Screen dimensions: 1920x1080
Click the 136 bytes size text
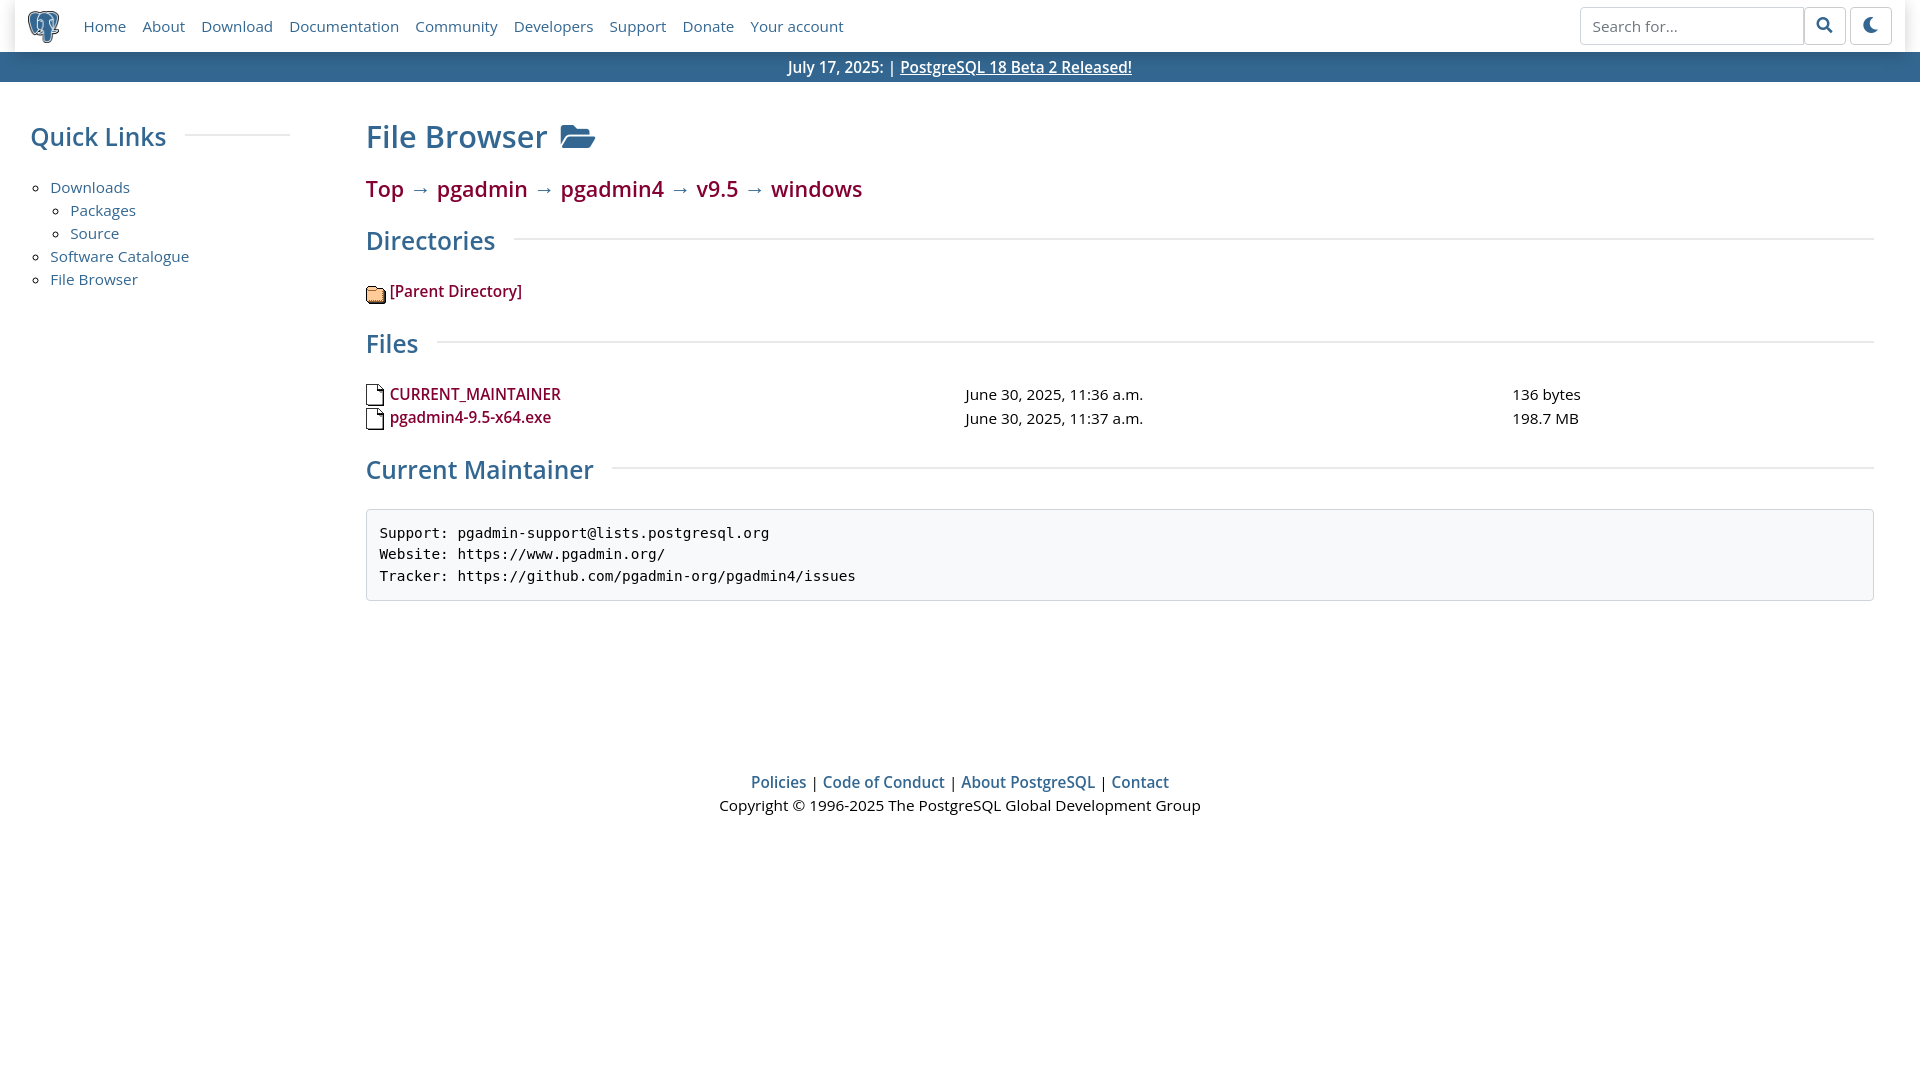1546,395
